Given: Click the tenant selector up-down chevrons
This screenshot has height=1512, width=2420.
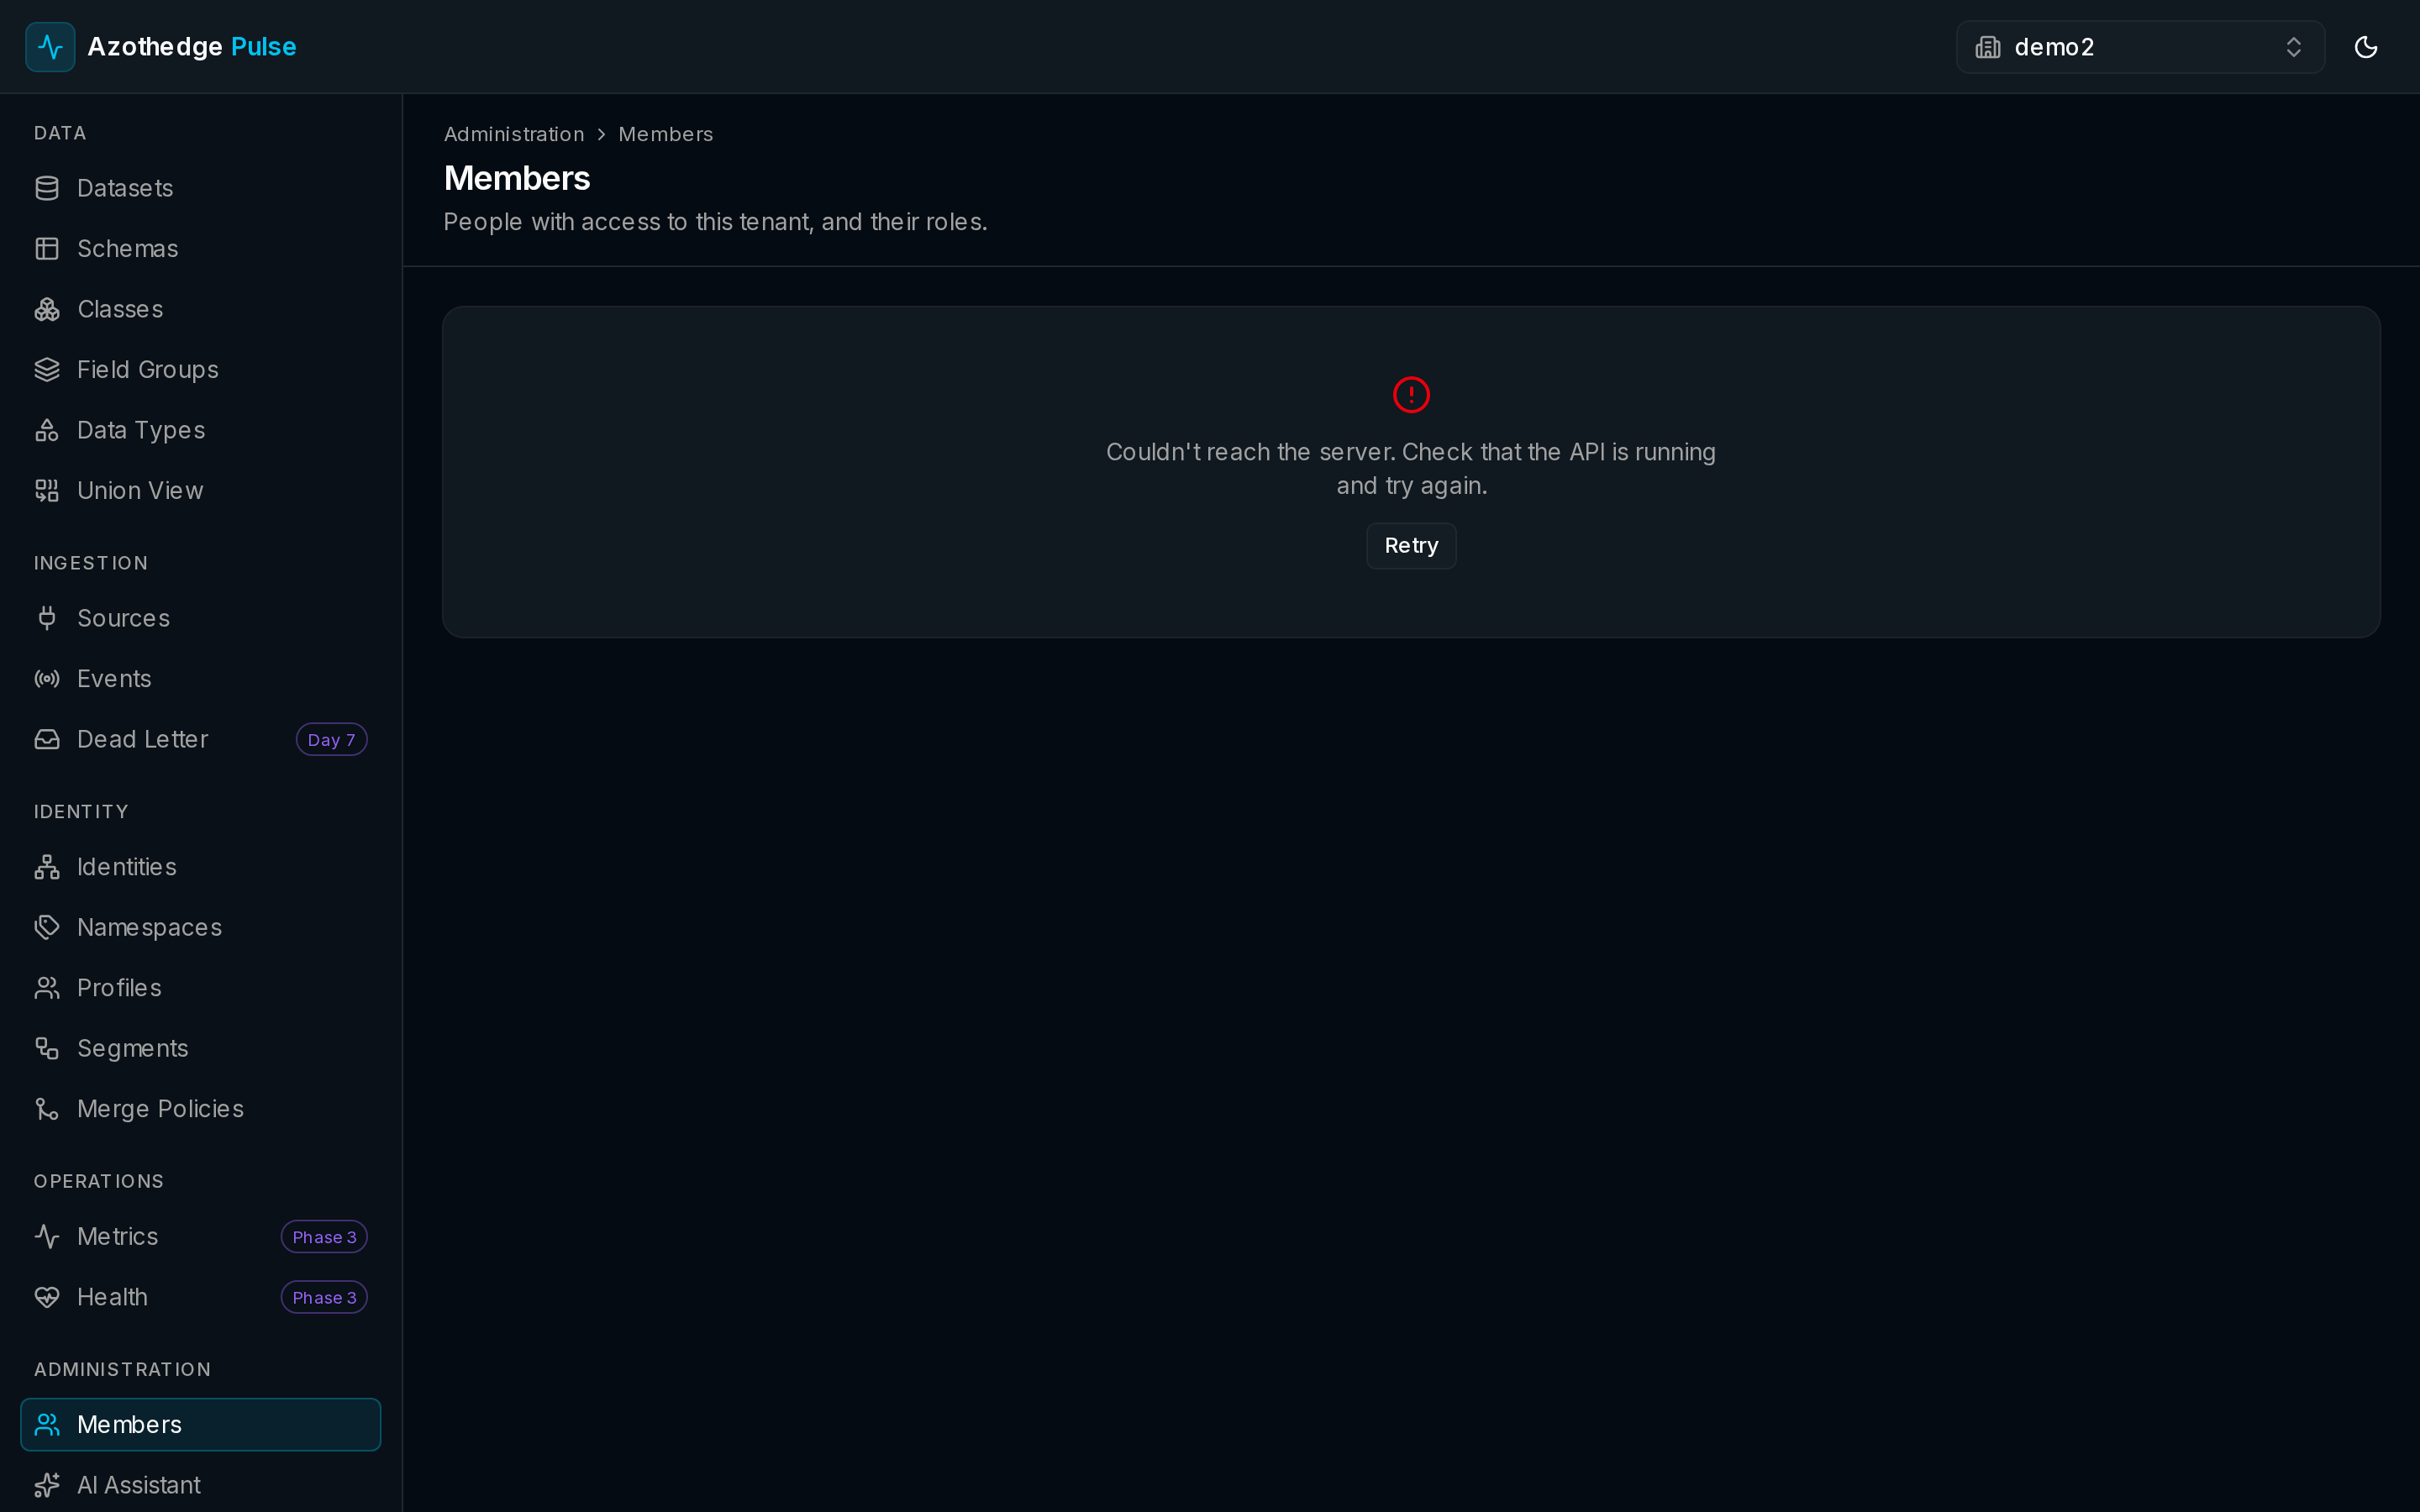Looking at the screenshot, I should pos(2294,47).
